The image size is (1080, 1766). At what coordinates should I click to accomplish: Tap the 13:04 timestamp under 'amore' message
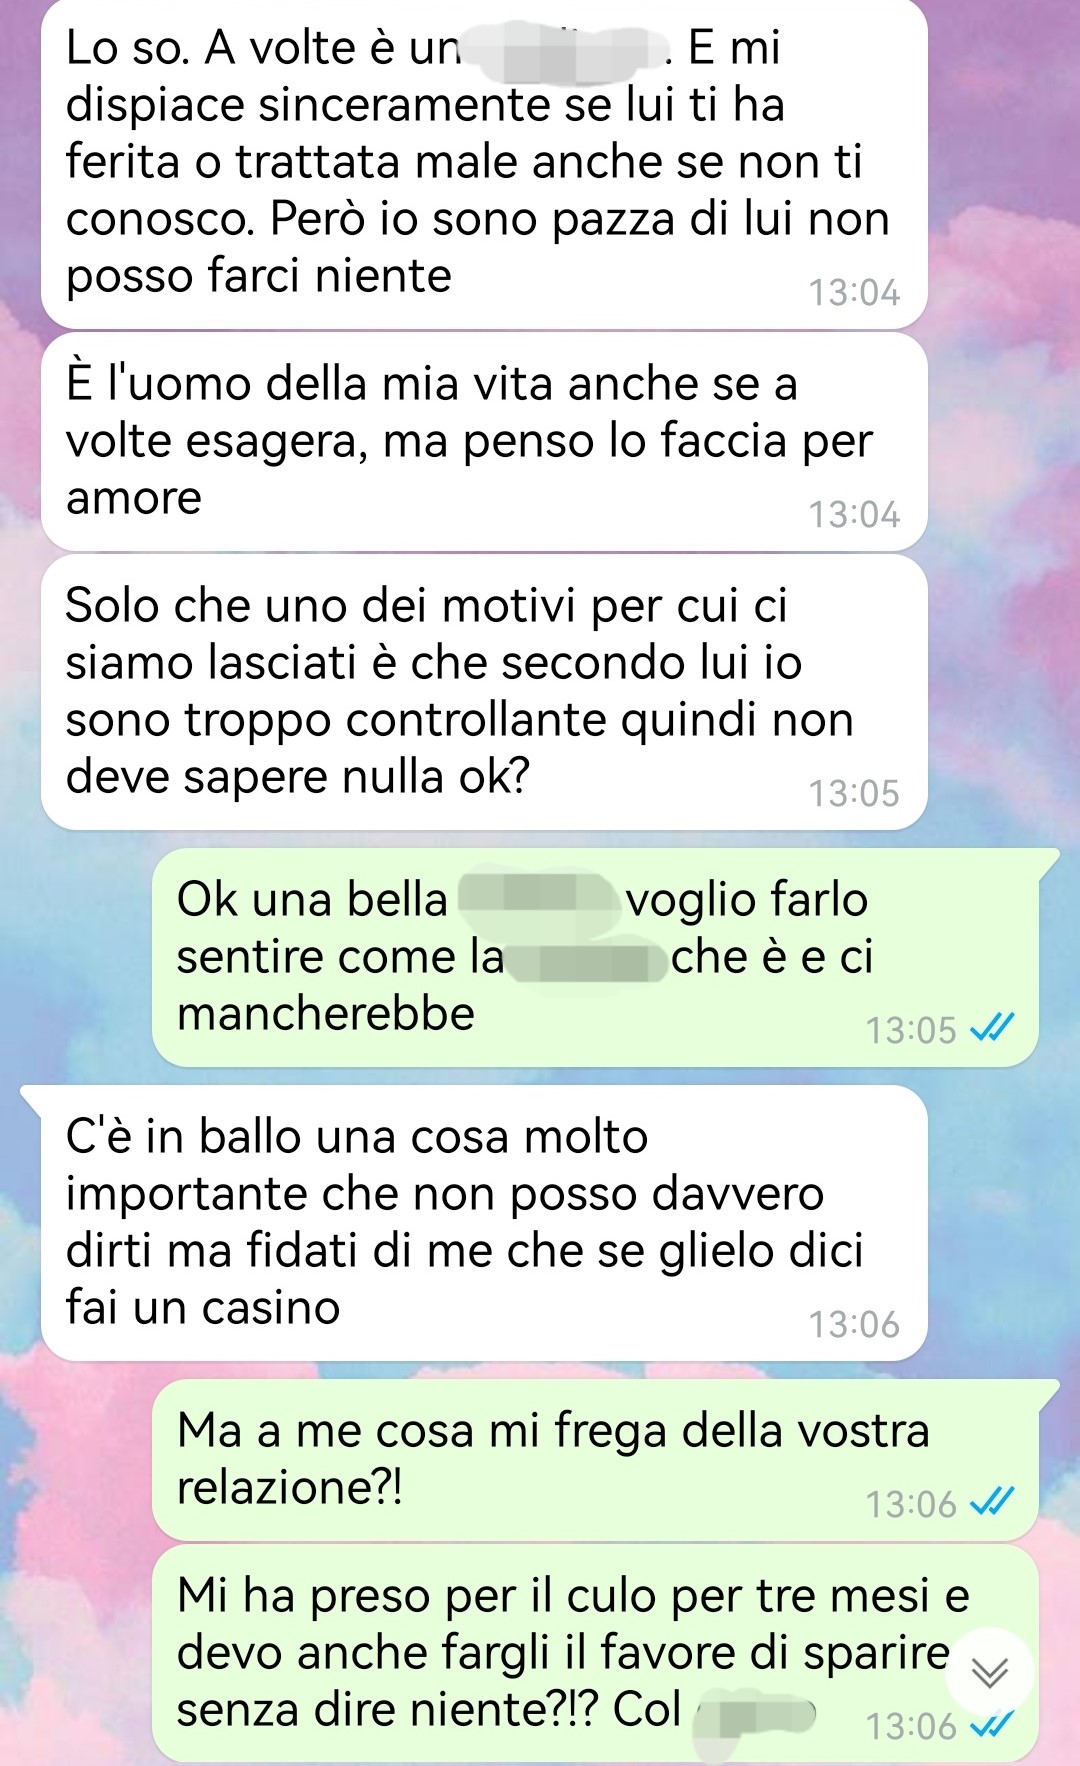click(x=854, y=515)
